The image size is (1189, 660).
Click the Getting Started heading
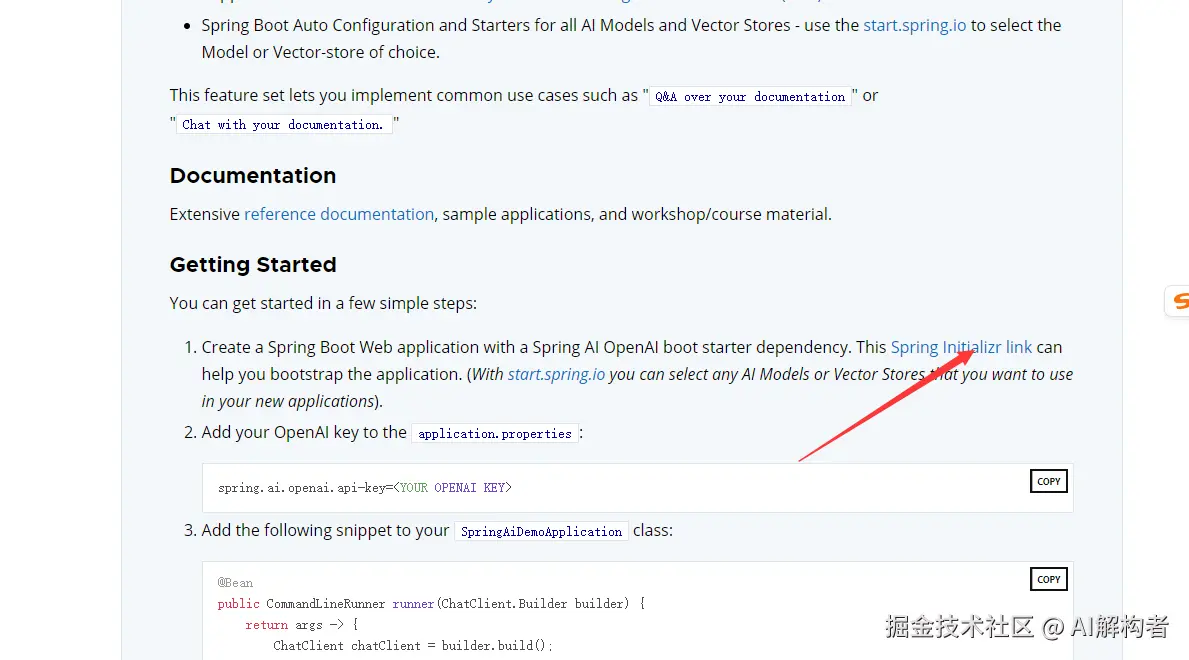pyautogui.click(x=253, y=265)
